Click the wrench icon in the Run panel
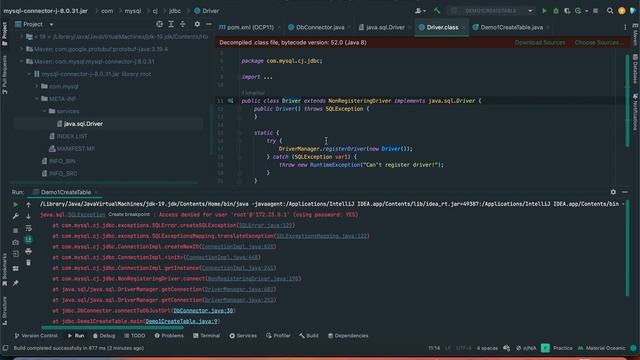 16,216
